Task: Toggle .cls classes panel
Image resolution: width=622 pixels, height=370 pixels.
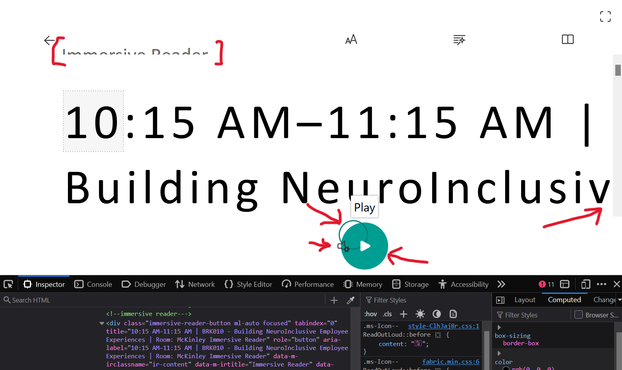Action: 388,314
